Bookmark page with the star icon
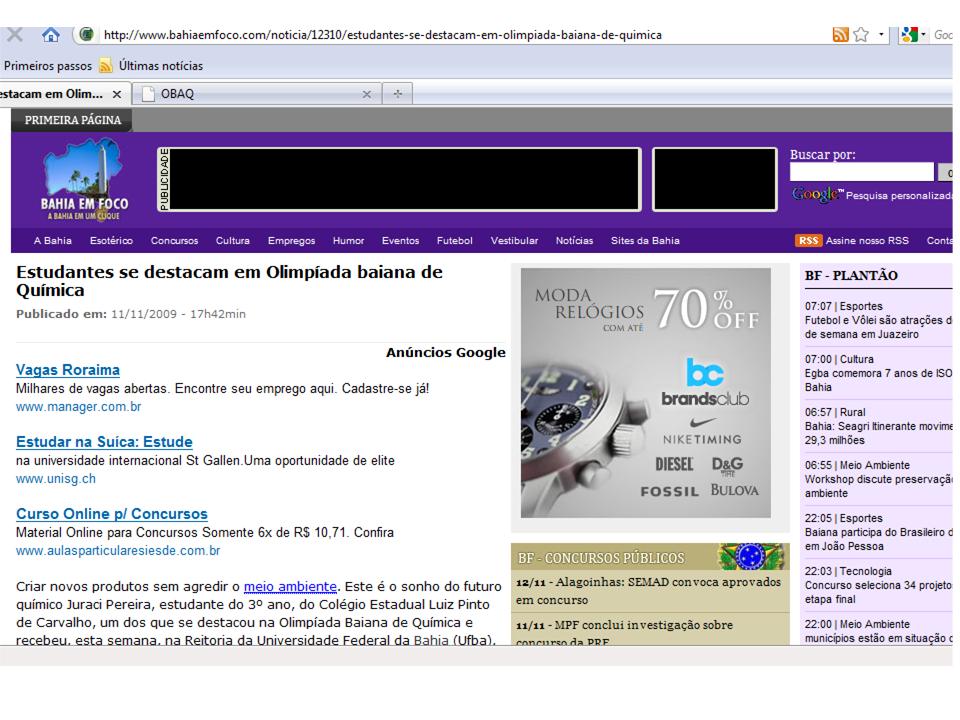 (861, 35)
